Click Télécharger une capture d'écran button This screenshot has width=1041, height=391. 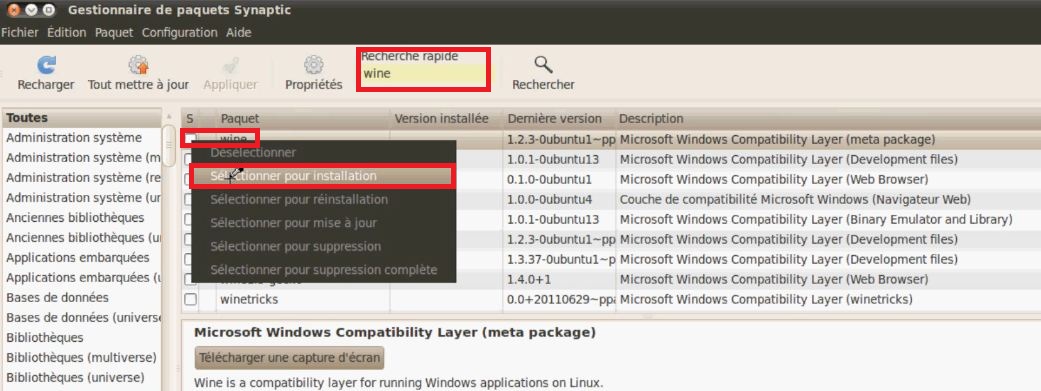pyautogui.click(x=289, y=358)
